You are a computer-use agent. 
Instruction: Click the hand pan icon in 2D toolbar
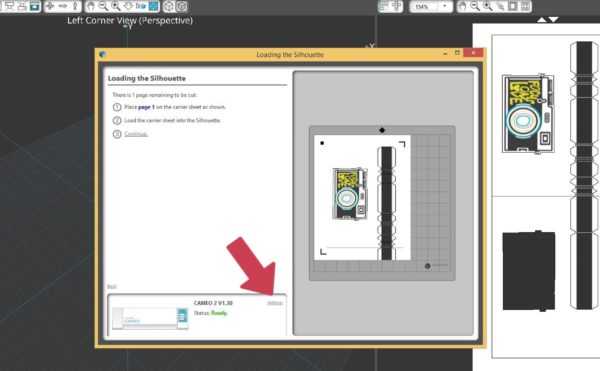tap(463, 6)
